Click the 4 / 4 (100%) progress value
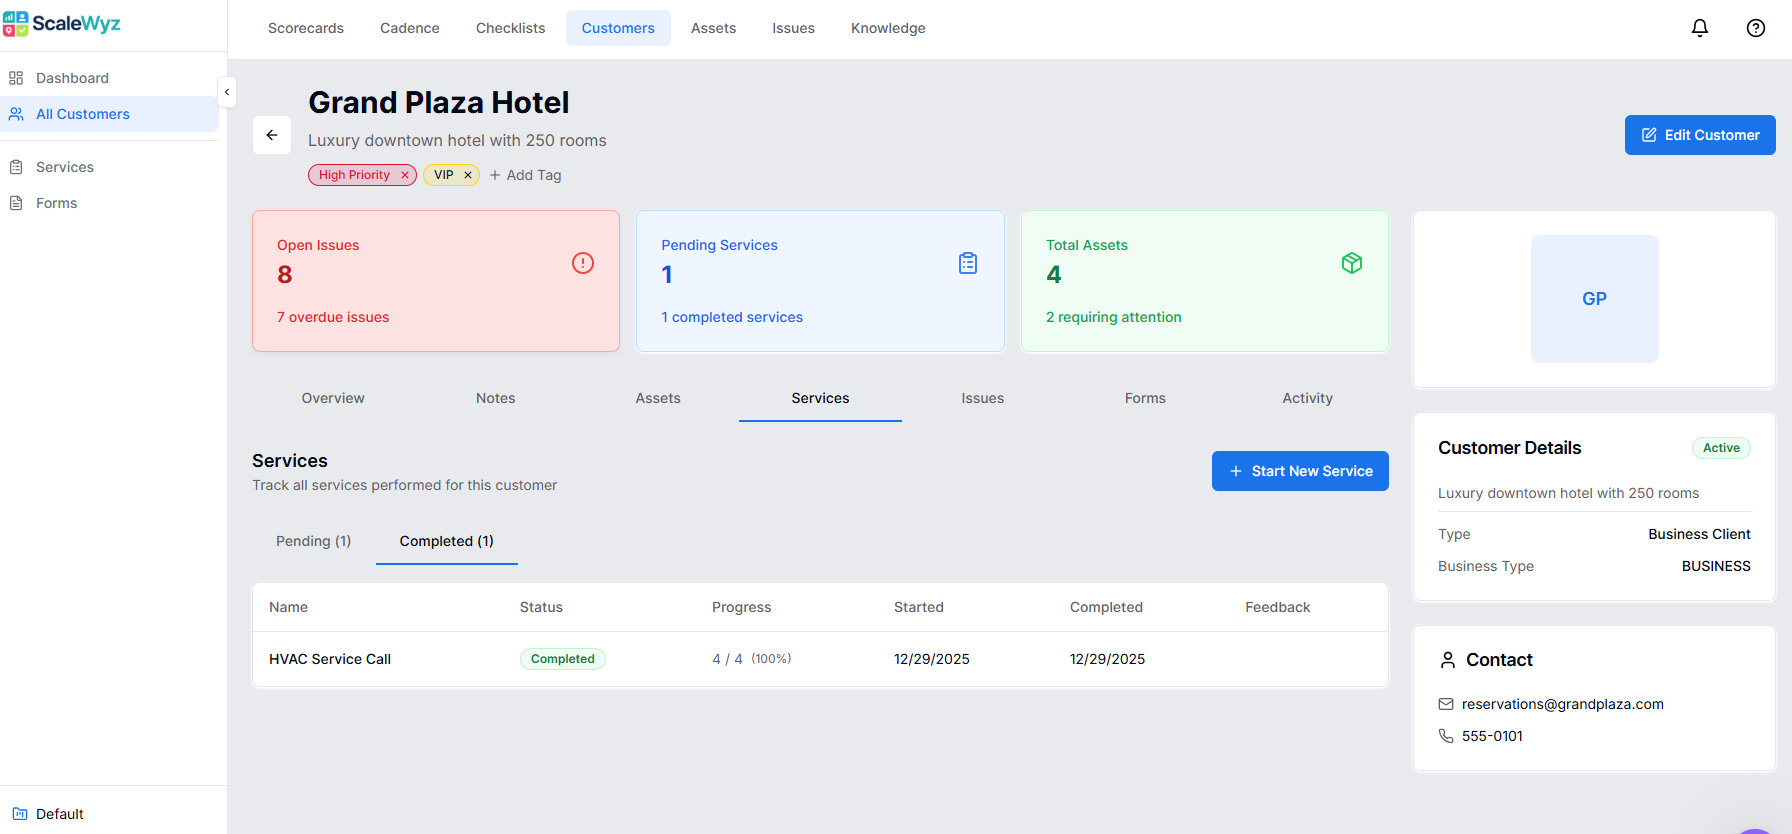1792x834 pixels. [x=752, y=659]
